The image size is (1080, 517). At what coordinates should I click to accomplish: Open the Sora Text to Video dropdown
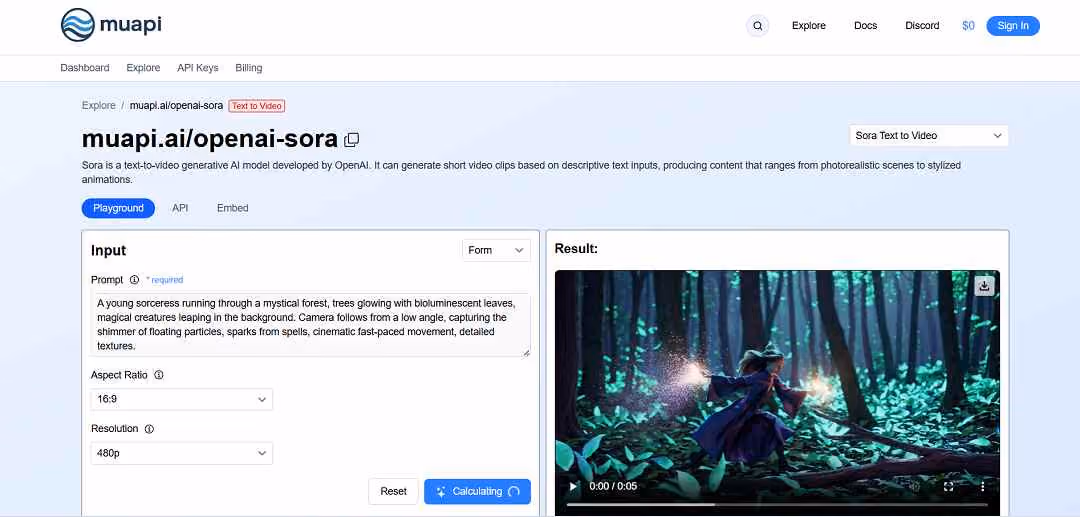click(x=928, y=136)
